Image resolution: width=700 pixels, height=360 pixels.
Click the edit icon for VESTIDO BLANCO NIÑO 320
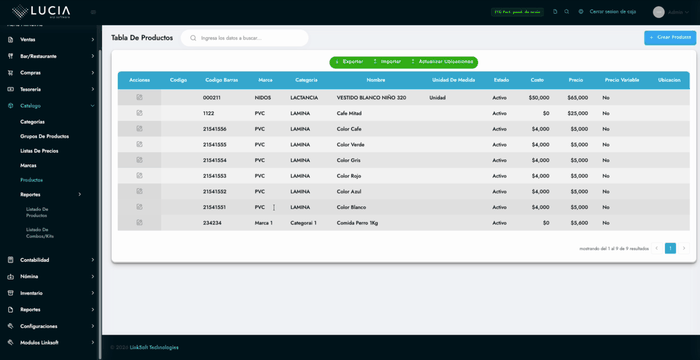click(139, 97)
